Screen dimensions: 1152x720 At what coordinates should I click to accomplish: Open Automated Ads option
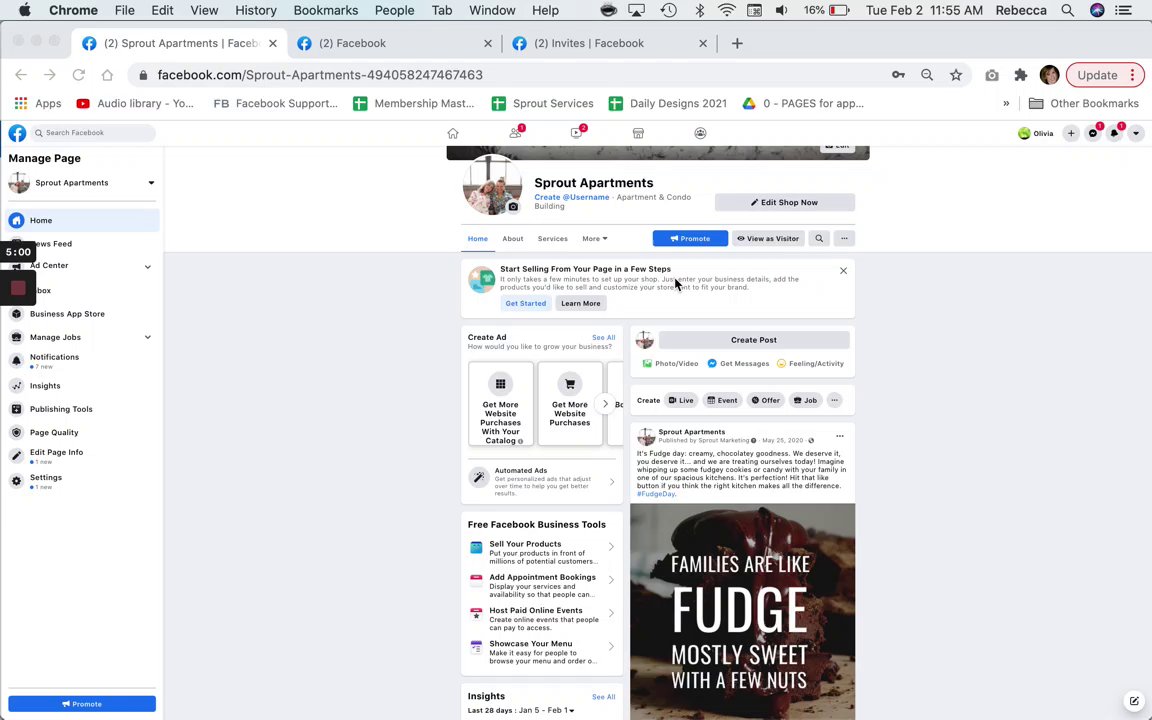[541, 480]
